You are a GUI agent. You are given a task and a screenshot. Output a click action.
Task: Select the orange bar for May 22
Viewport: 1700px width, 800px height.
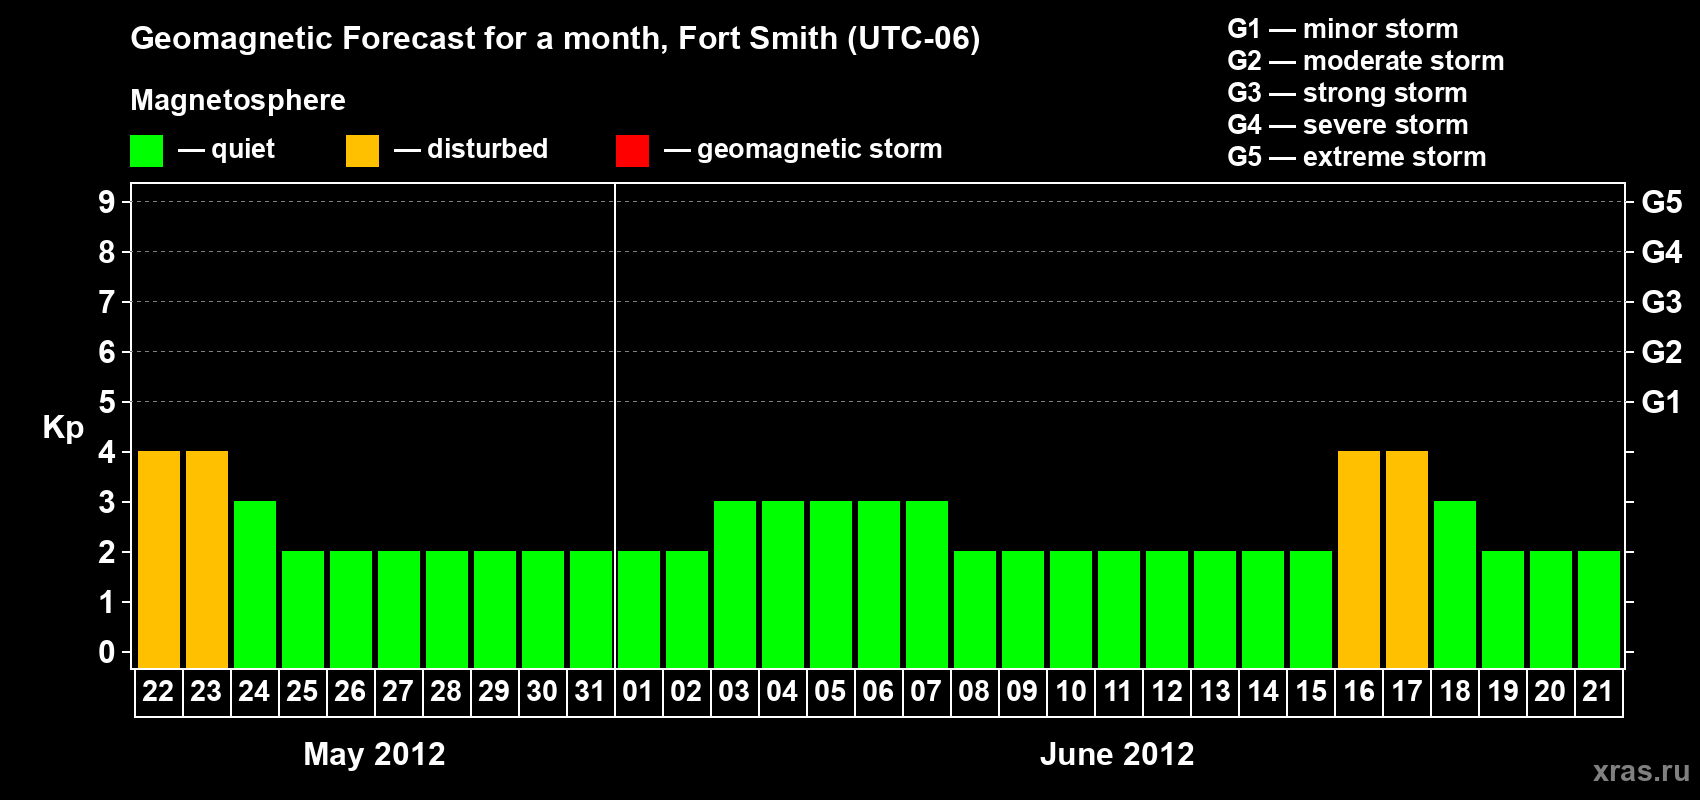click(159, 560)
